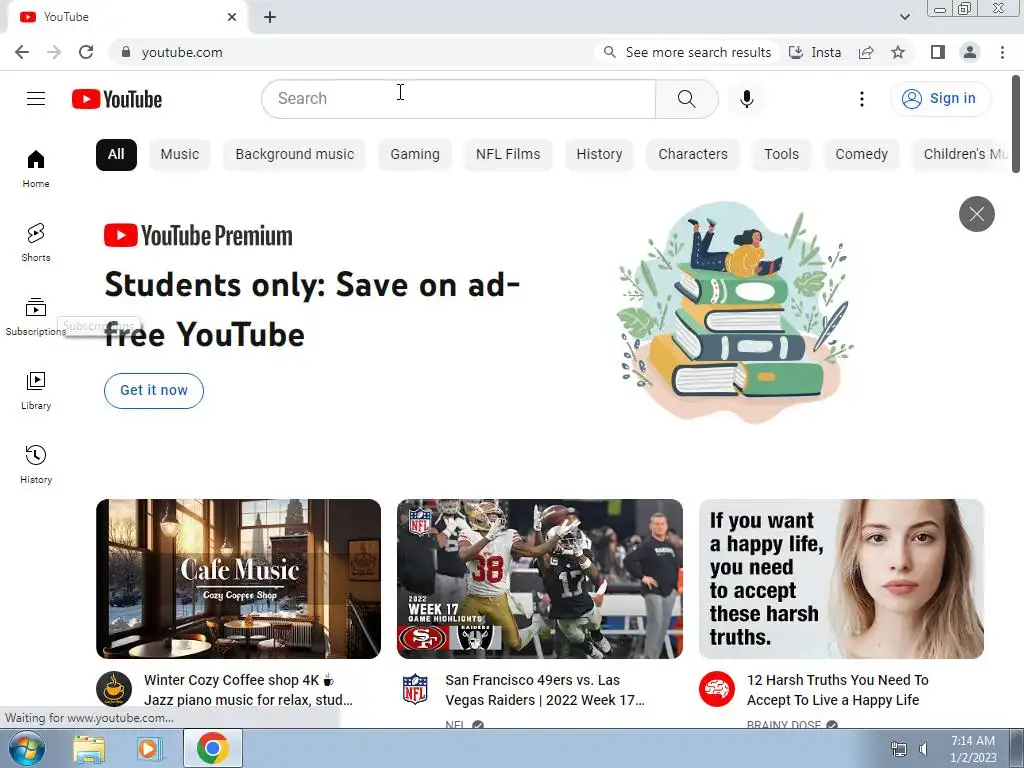The width and height of the screenshot is (1024, 768).
Task: Select the Characters filter chip
Action: coord(693,155)
